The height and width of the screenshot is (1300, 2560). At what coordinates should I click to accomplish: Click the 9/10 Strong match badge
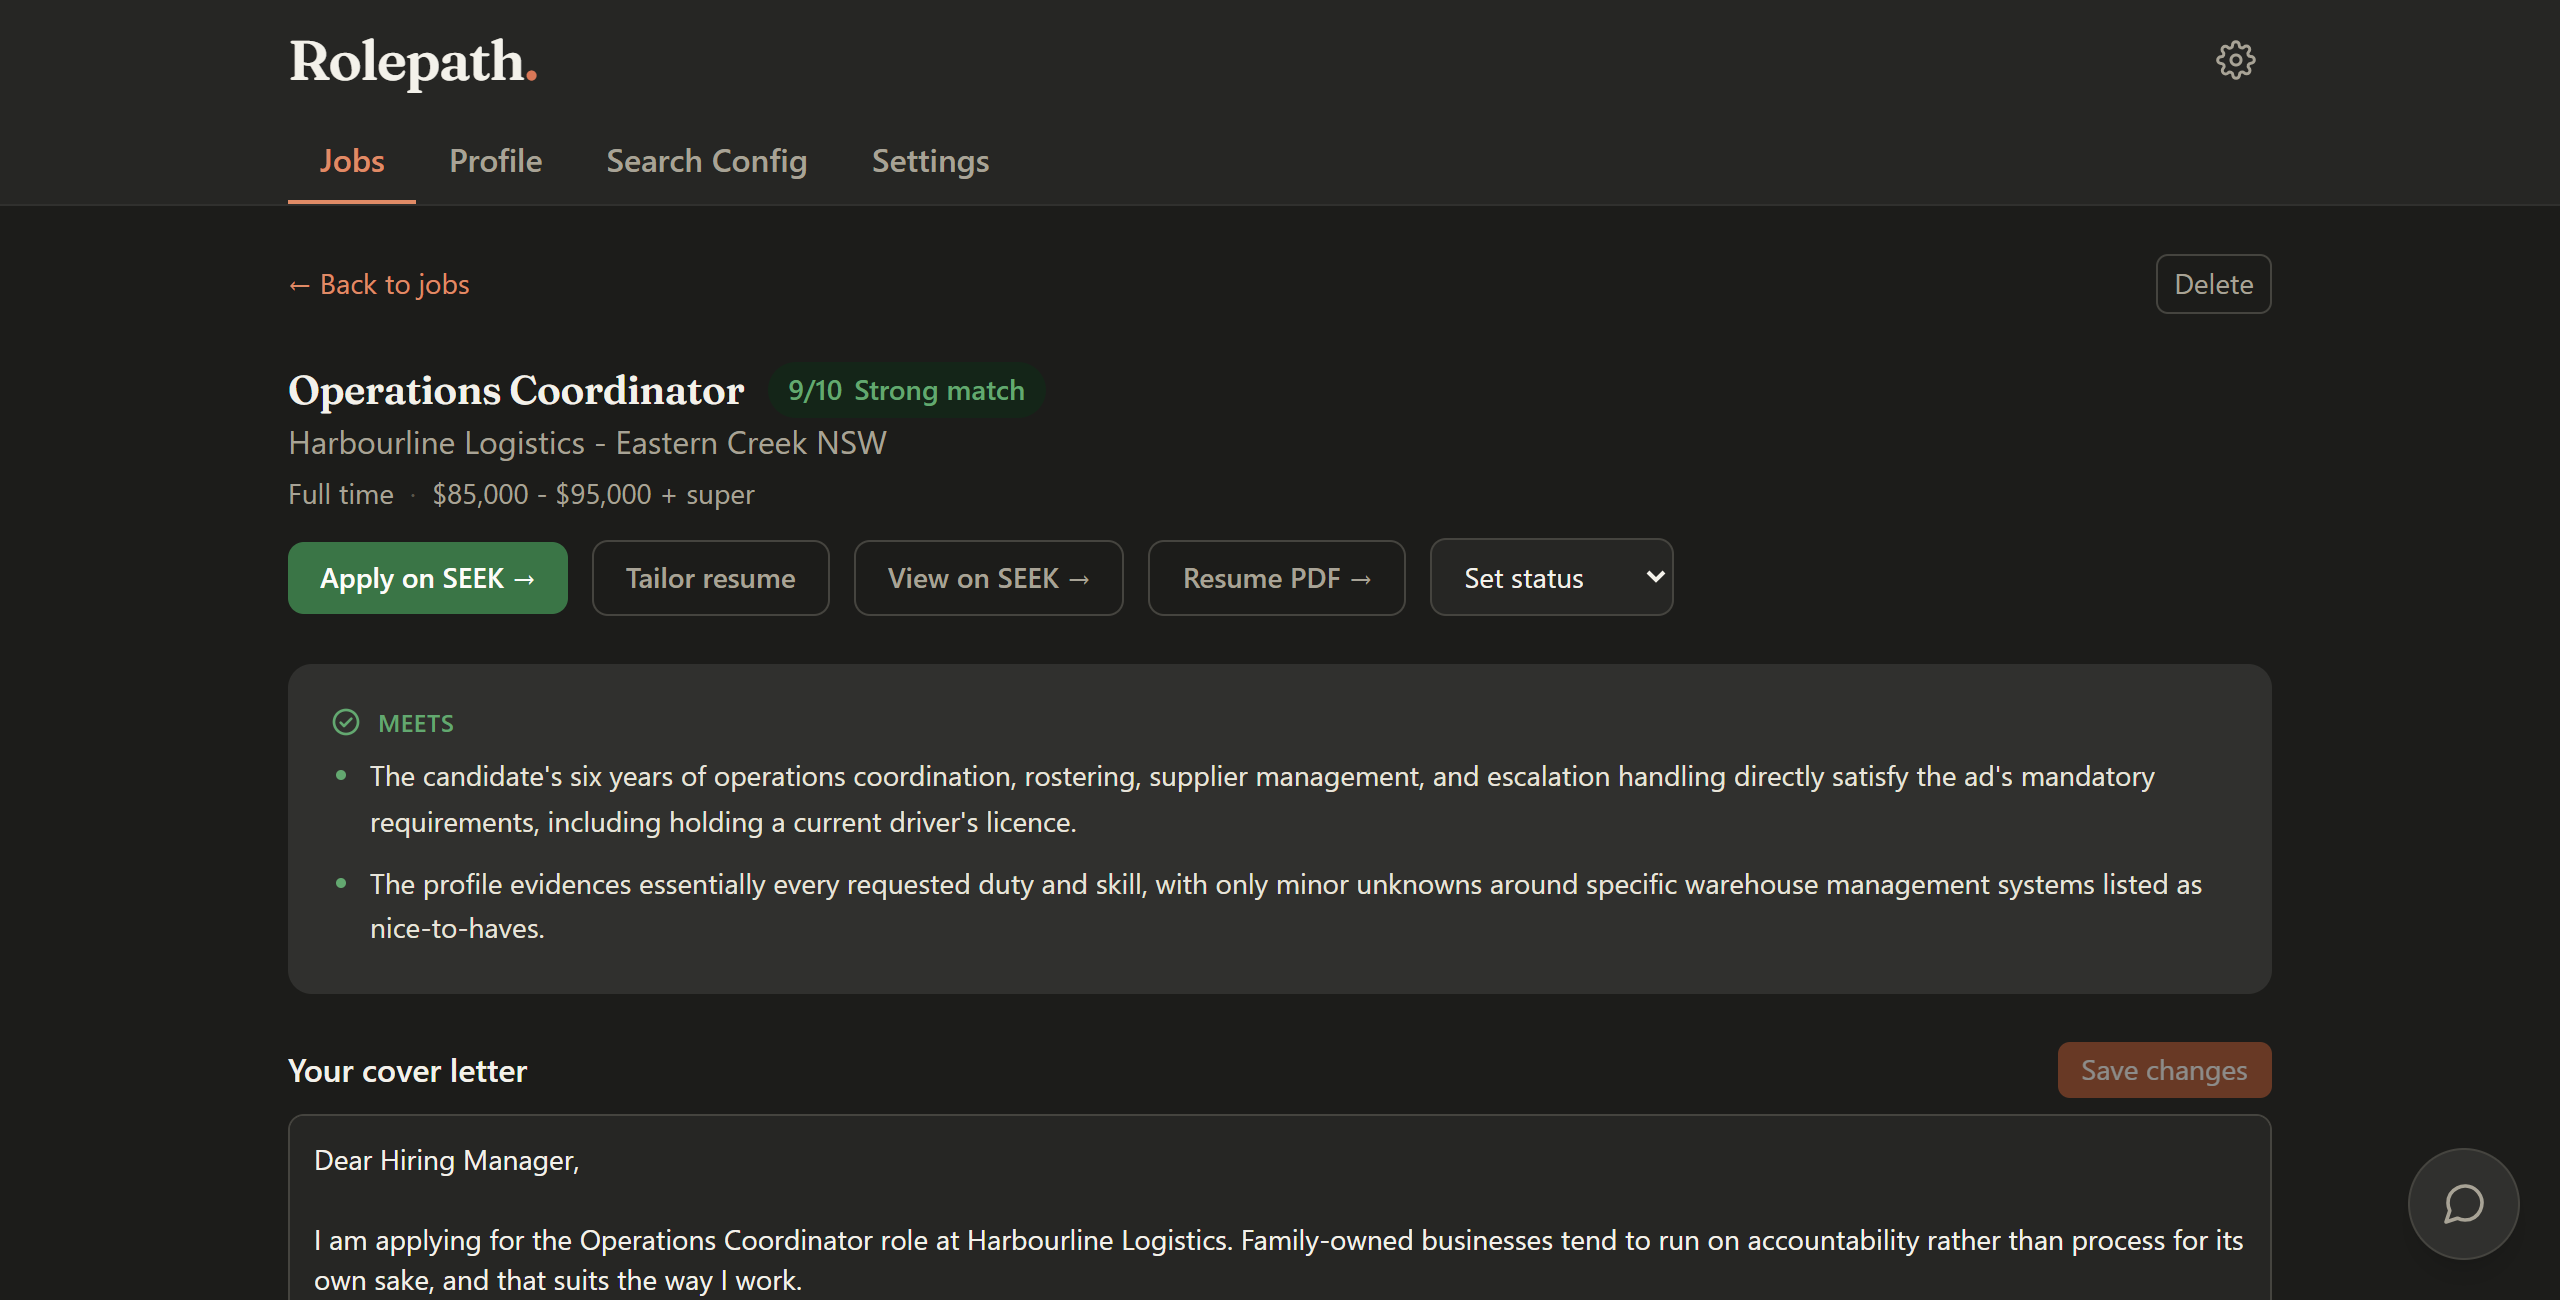906,390
